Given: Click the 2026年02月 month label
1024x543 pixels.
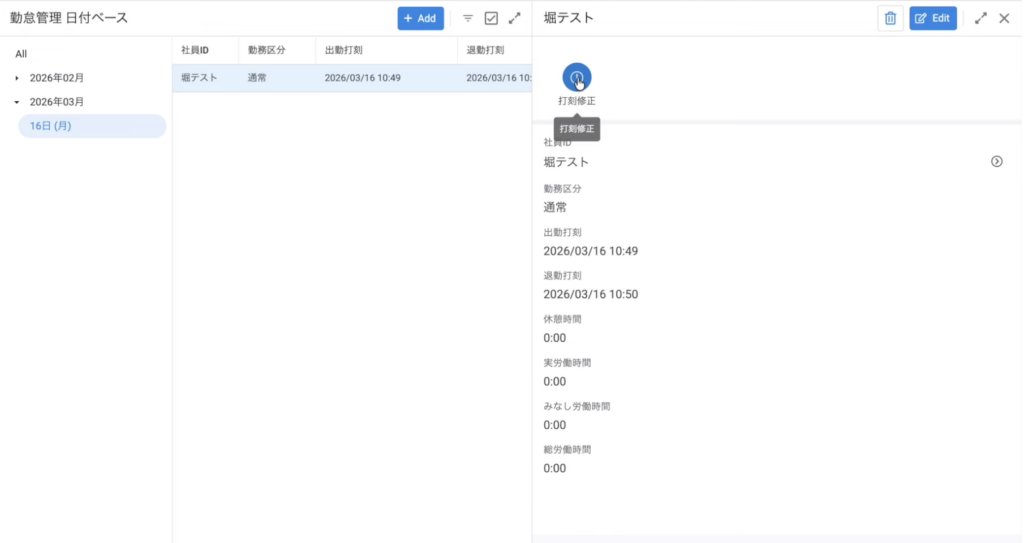Looking at the screenshot, I should tap(57, 78).
